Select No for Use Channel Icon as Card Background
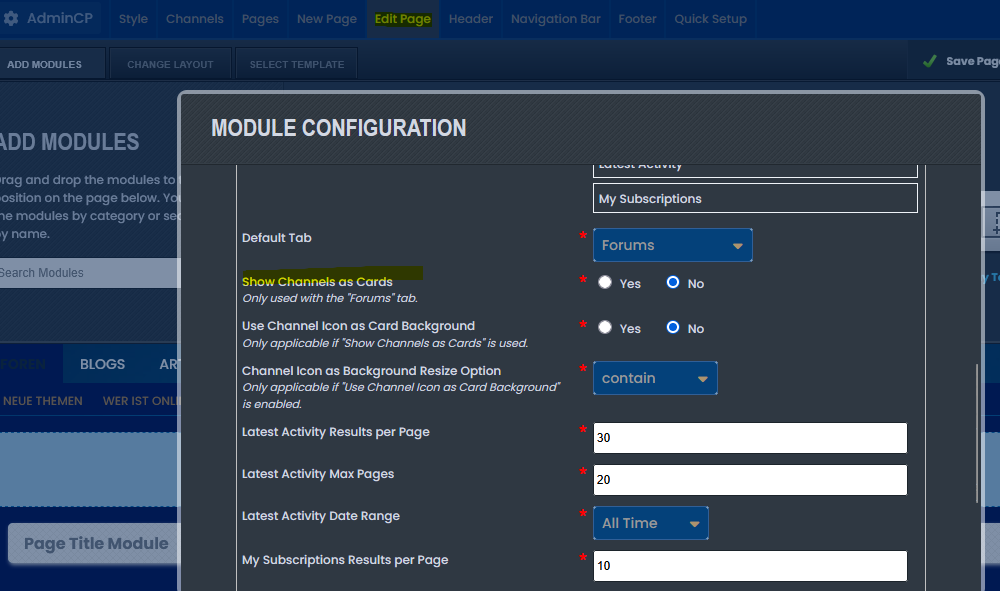The image size is (1000, 591). [673, 327]
